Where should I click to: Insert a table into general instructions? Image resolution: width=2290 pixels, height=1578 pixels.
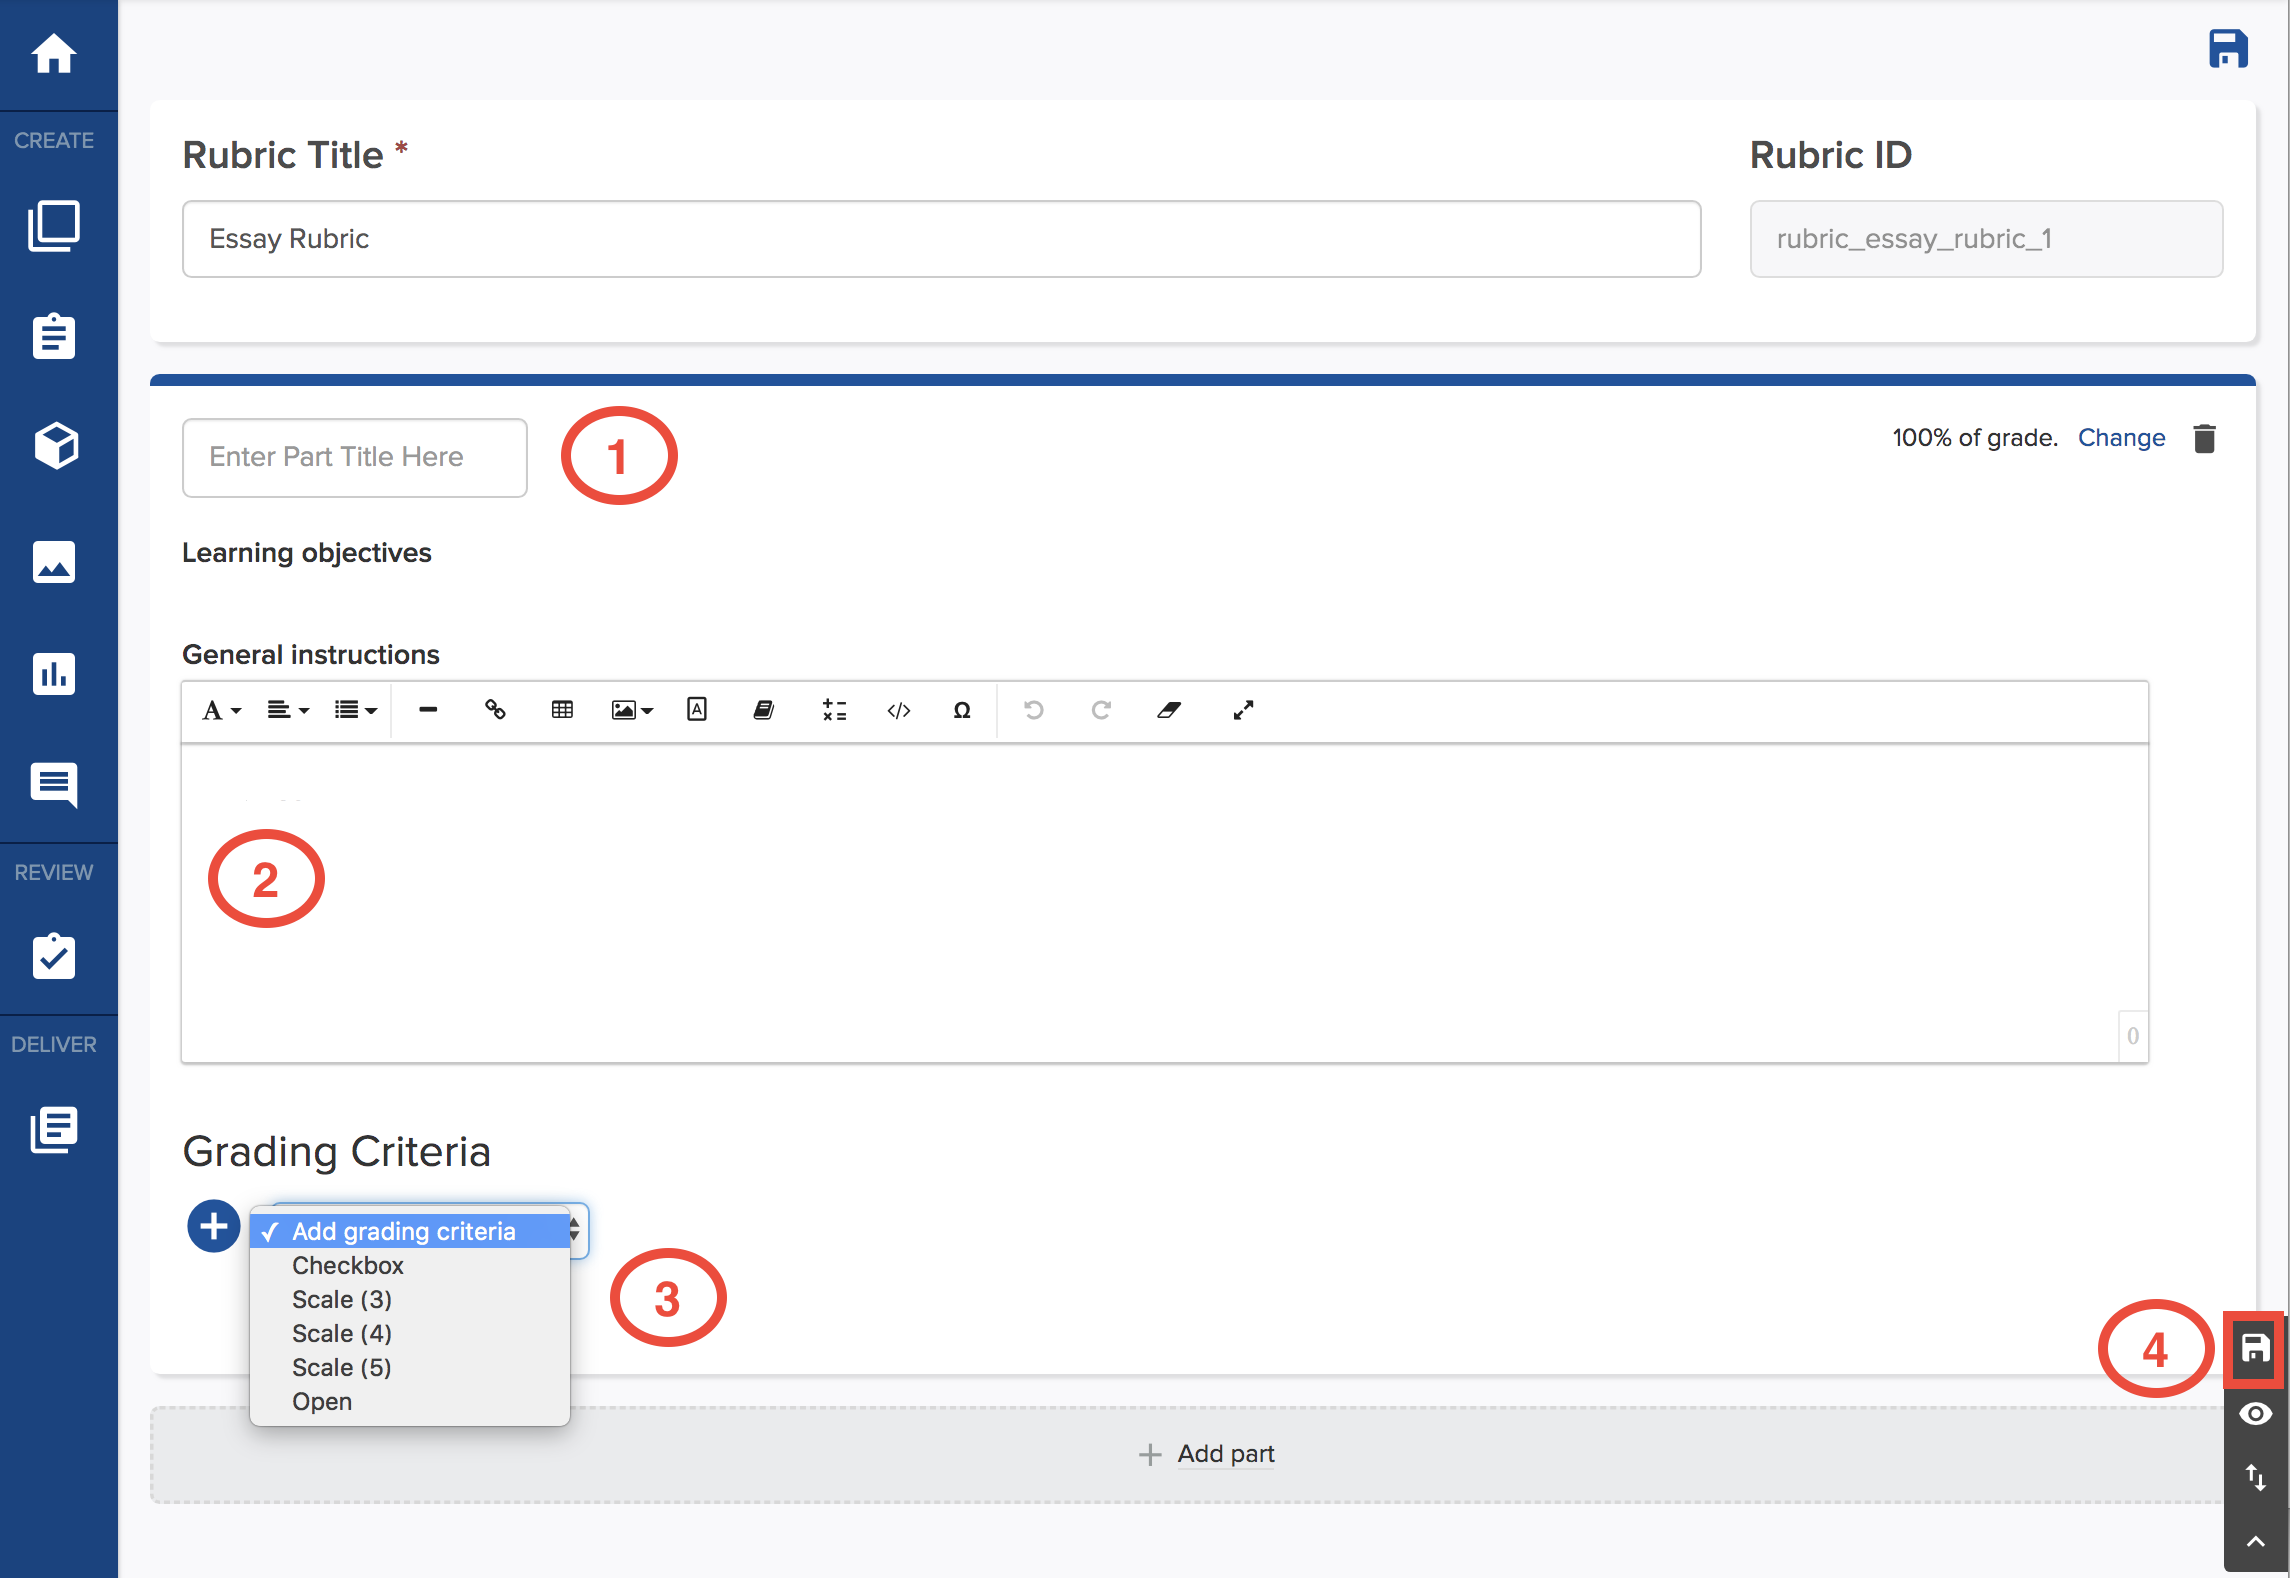pos(561,710)
